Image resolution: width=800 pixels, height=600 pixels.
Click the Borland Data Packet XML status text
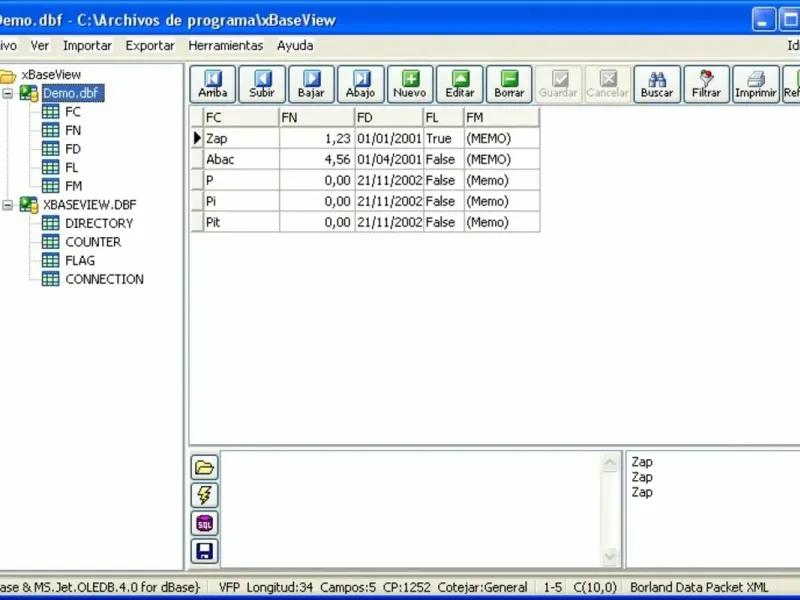(x=698, y=587)
